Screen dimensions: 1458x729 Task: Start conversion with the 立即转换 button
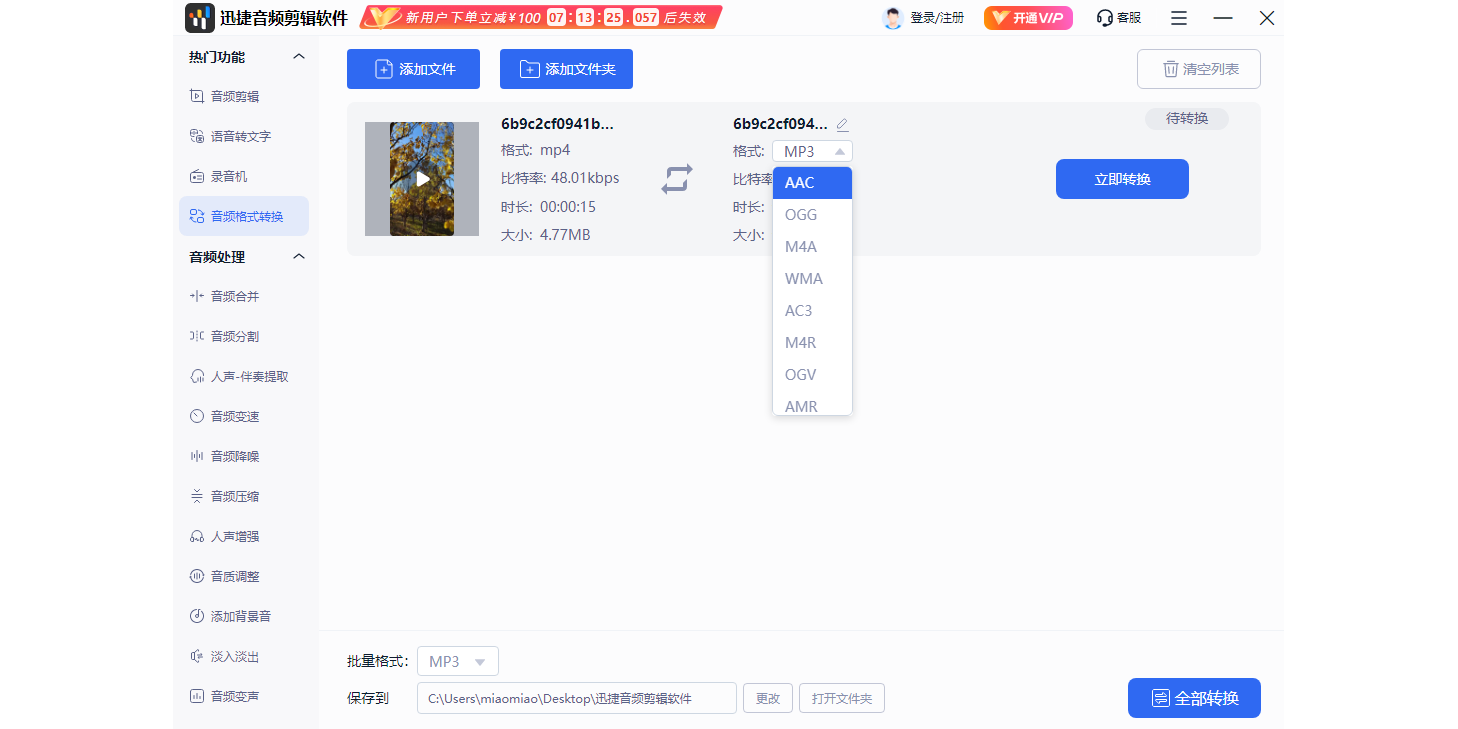click(1122, 178)
